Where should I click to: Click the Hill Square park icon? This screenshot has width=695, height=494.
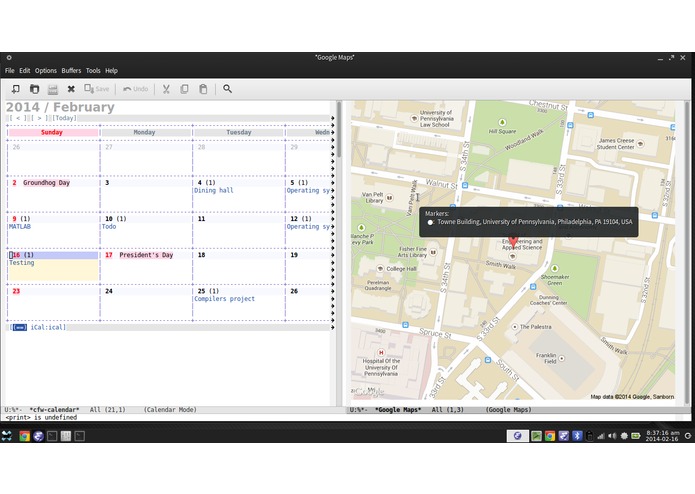click(x=502, y=122)
